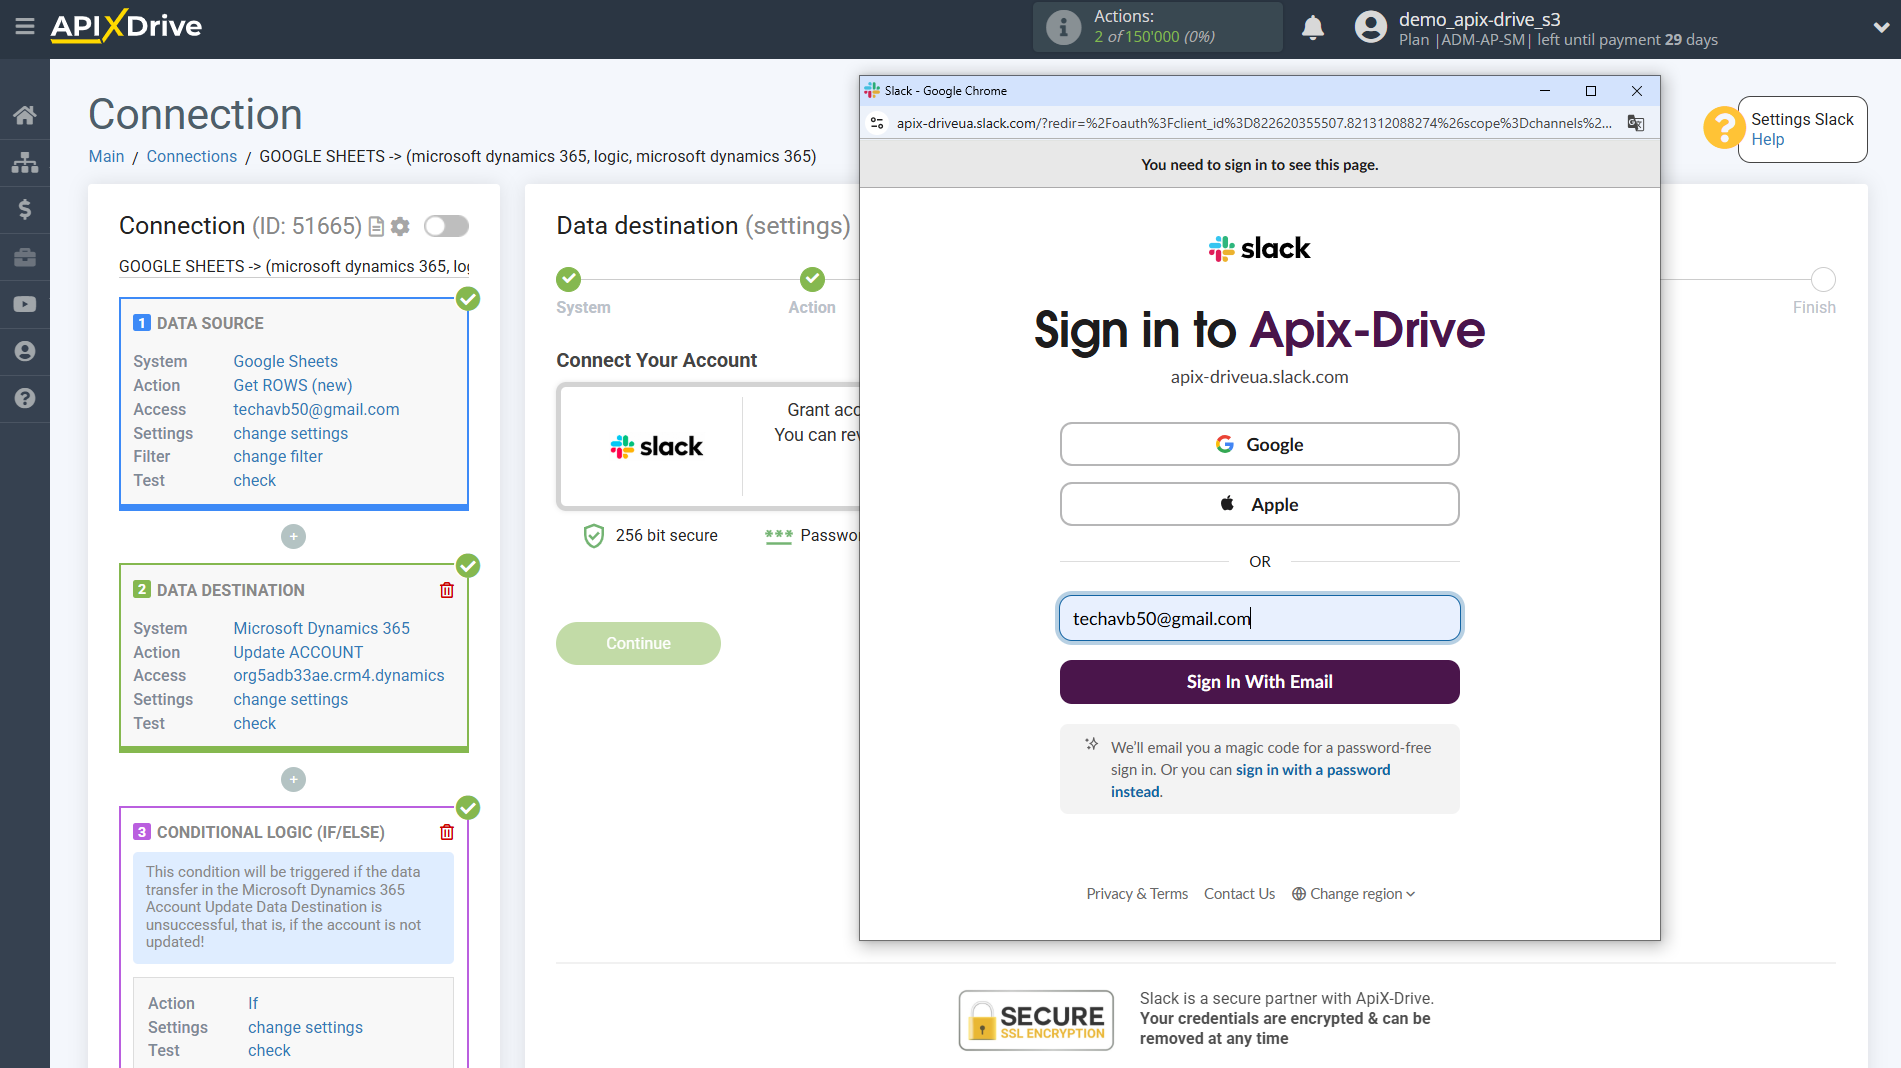Go to Connections breadcrumb
1901x1068 pixels.
click(x=192, y=156)
